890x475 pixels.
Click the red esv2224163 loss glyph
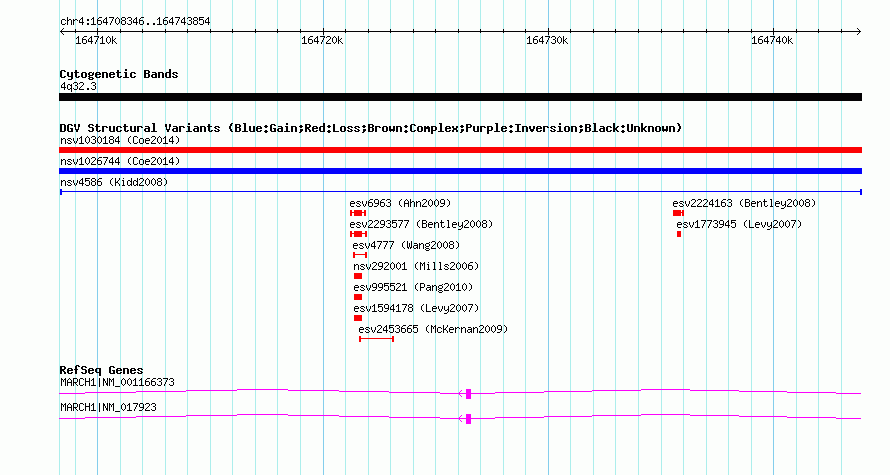[678, 213]
